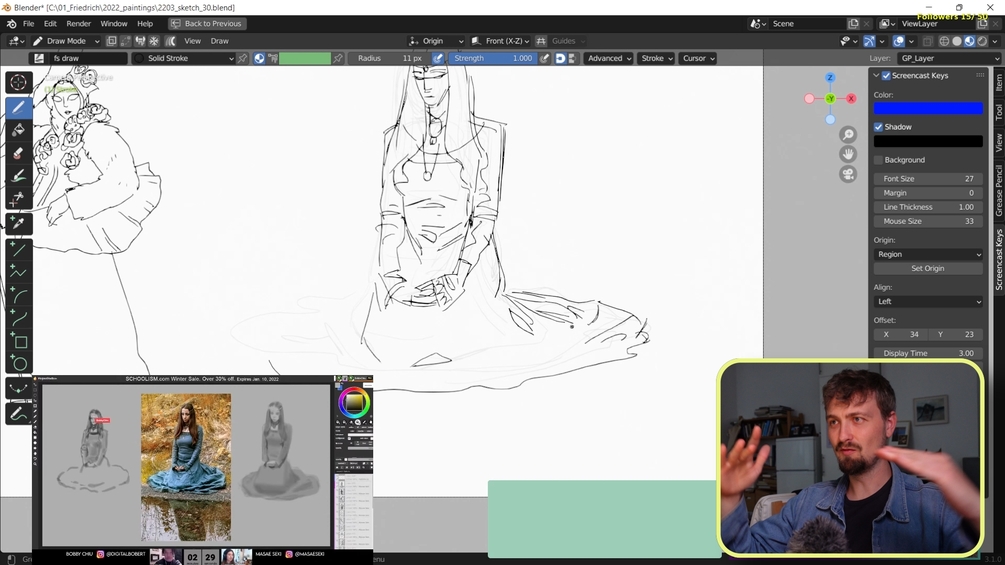The image size is (1005, 565).
Task: Open the viewport Draw menu
Action: click(219, 41)
